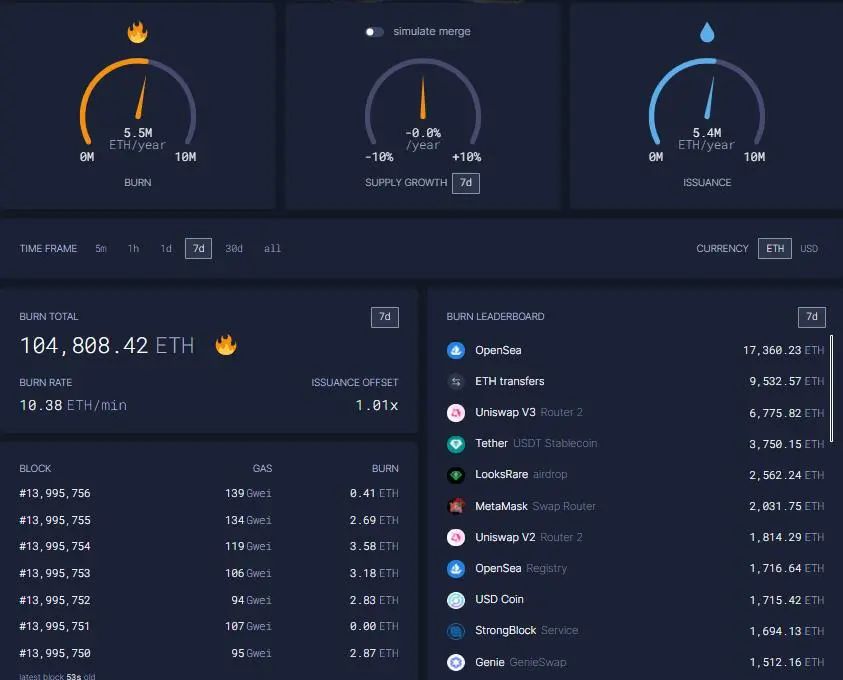843x680 pixels.
Task: Click the Uniswap V3 unicorn icon
Action: [x=456, y=413]
